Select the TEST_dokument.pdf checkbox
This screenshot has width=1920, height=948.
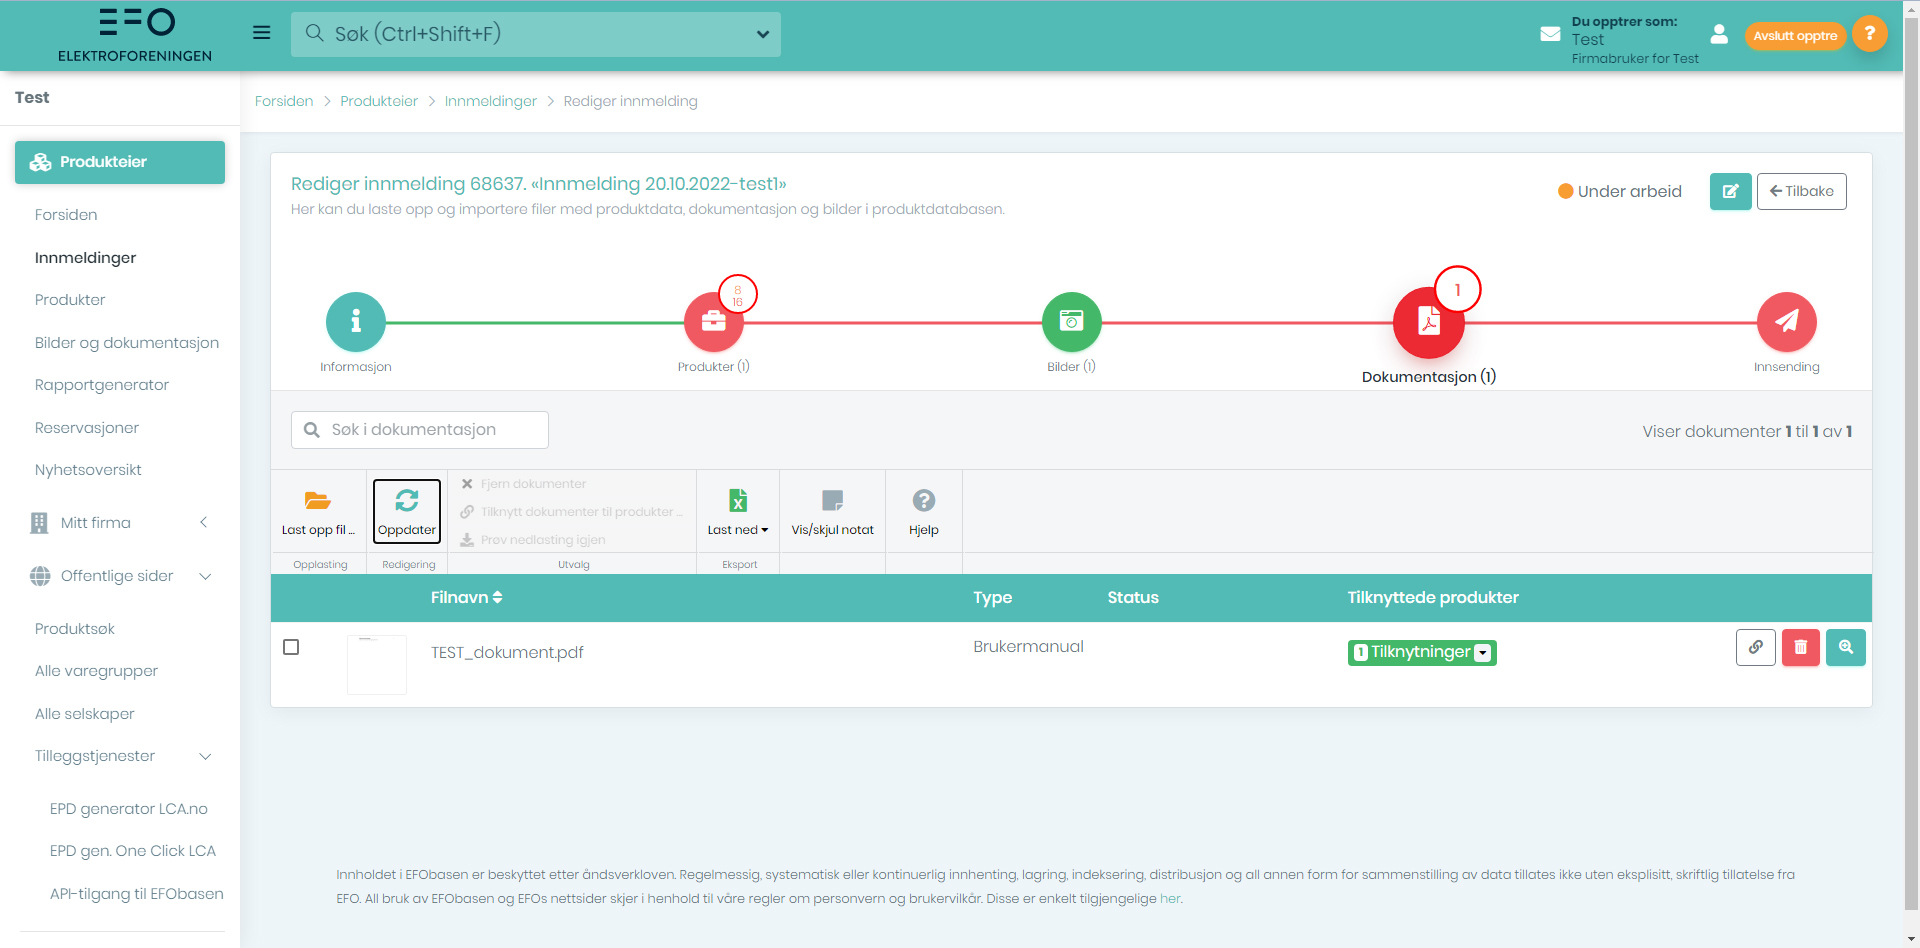click(291, 647)
